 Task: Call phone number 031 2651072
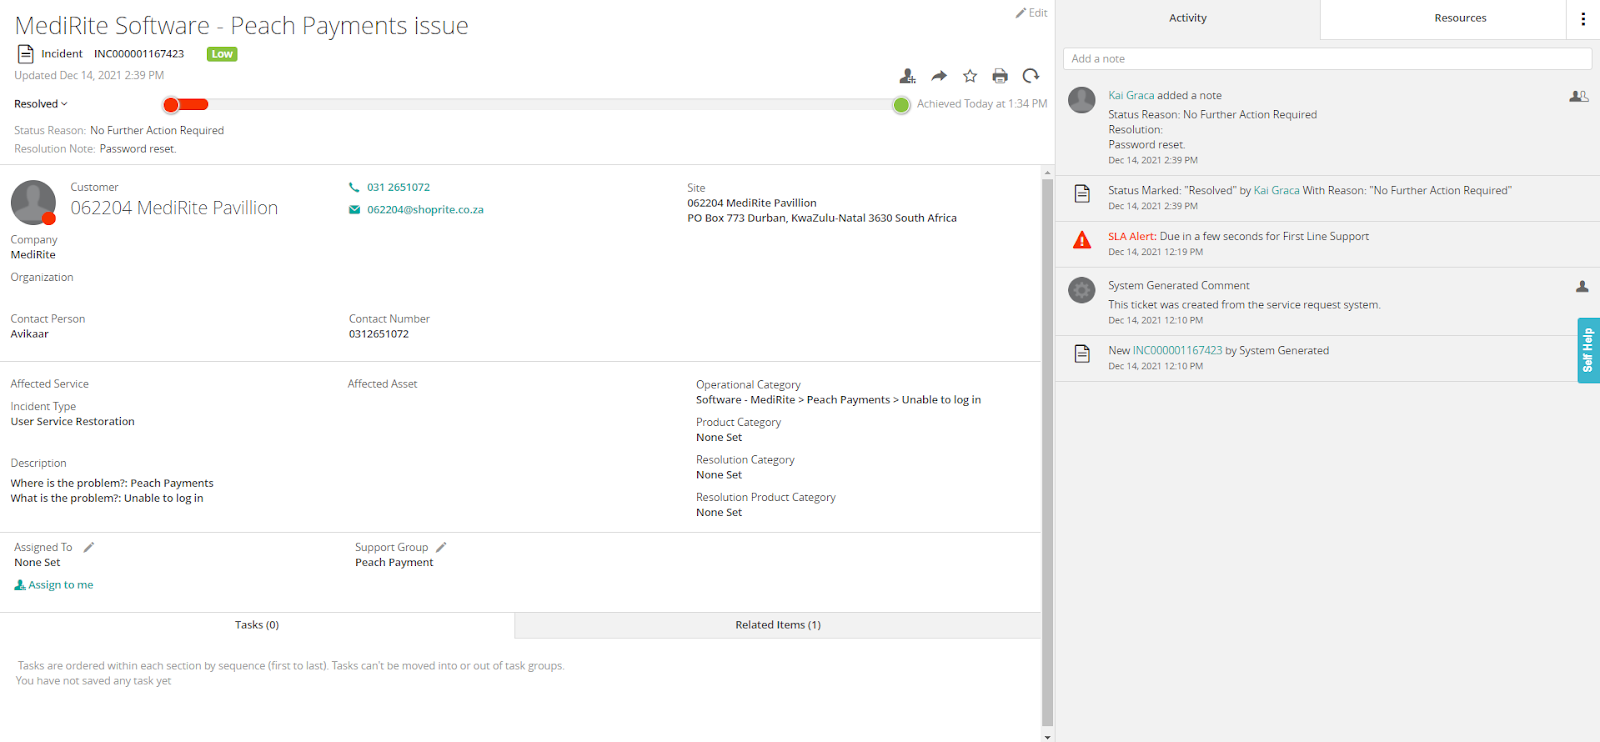click(x=398, y=187)
